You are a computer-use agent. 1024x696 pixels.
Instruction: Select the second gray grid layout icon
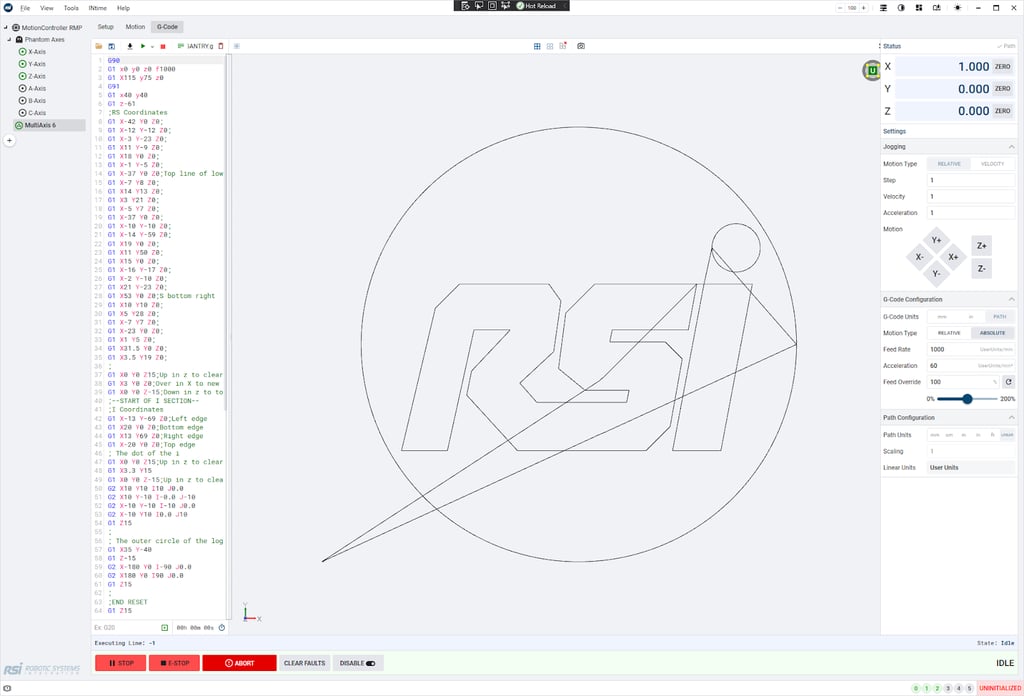(550, 46)
